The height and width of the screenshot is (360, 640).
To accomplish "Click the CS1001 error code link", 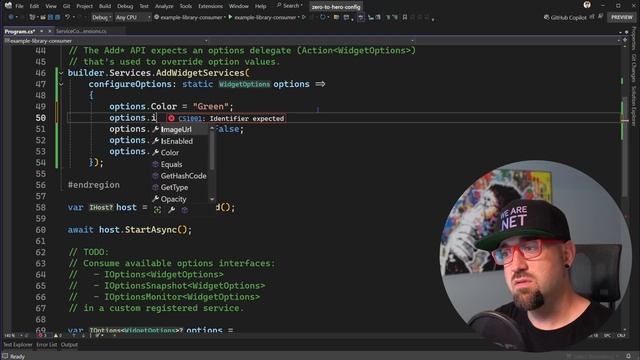I will point(190,118).
